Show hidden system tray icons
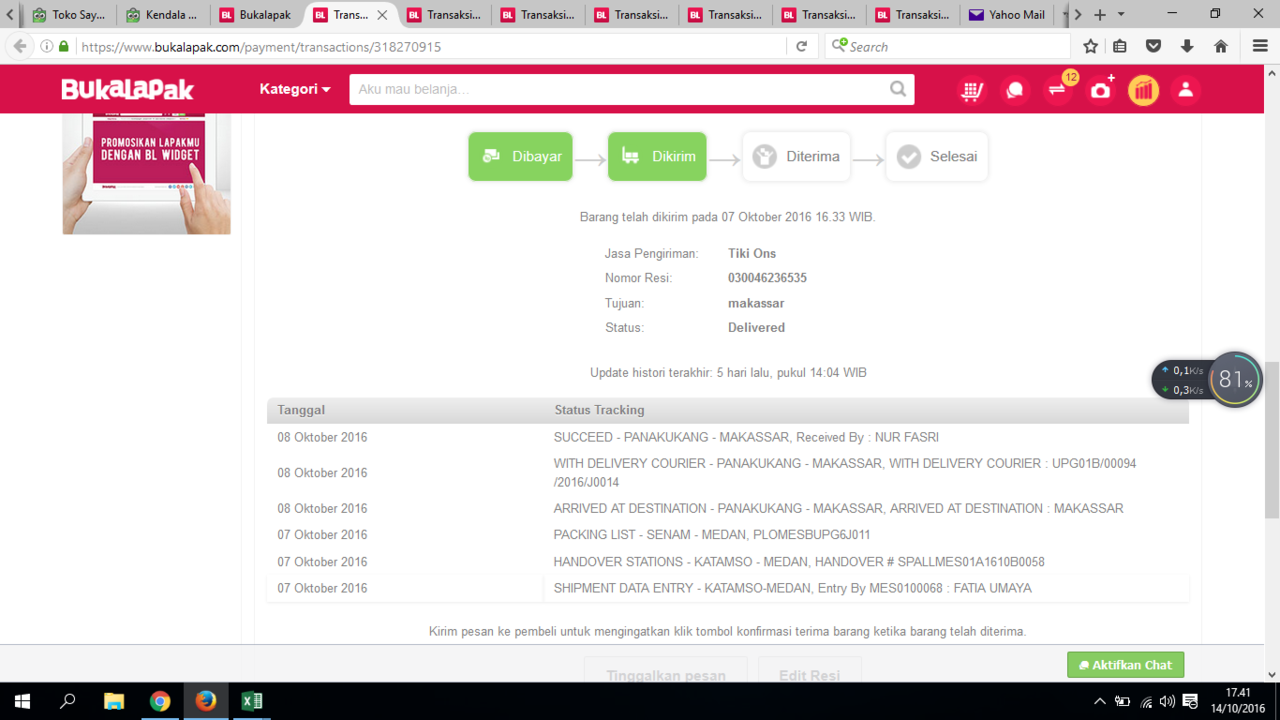This screenshot has height=720, width=1280. pyautogui.click(x=1100, y=701)
